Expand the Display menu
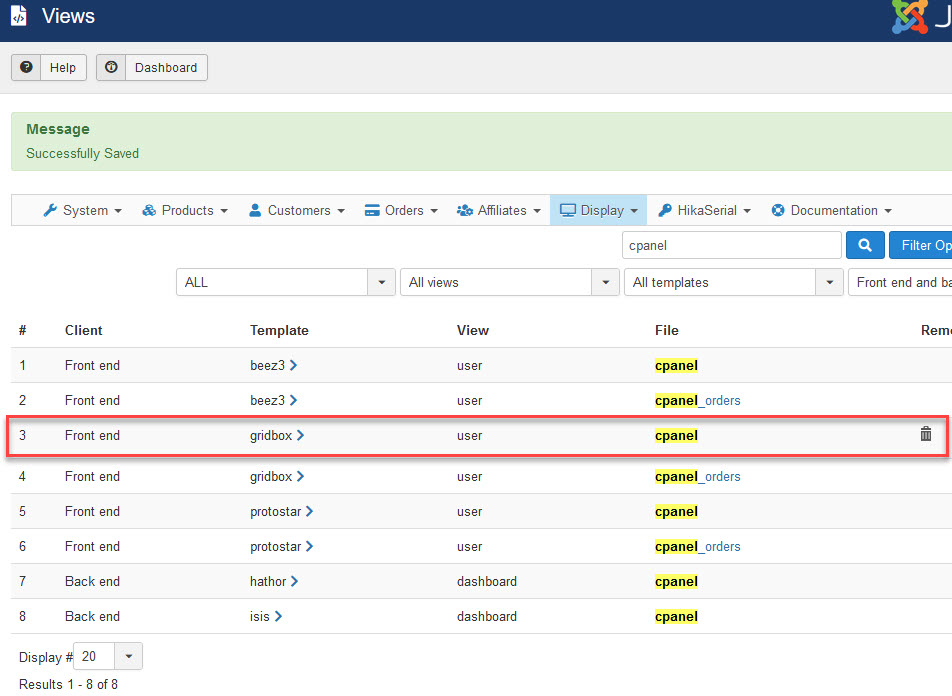 pos(598,211)
